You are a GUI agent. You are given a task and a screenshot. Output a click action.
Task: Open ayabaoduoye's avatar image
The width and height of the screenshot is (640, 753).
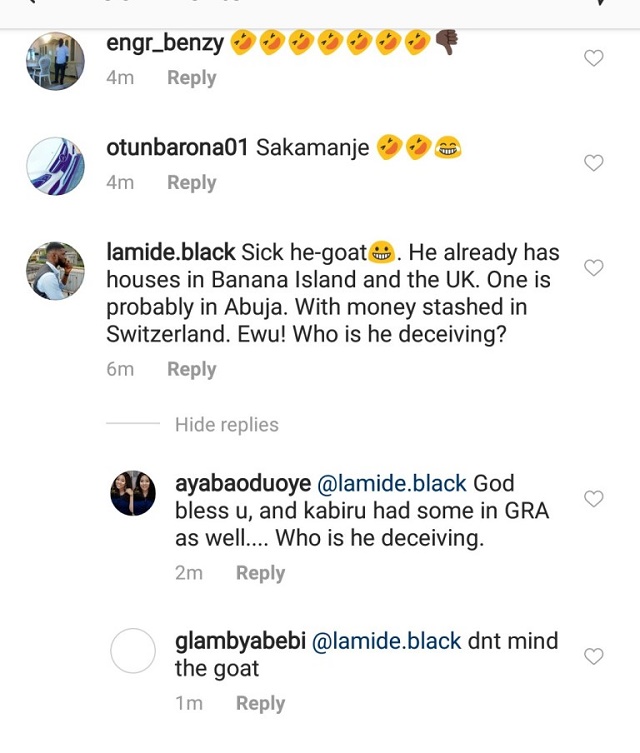tap(133, 493)
